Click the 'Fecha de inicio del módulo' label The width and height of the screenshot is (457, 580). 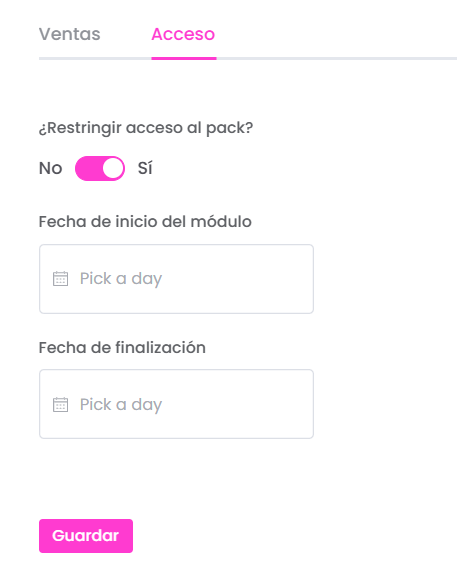tap(145, 222)
